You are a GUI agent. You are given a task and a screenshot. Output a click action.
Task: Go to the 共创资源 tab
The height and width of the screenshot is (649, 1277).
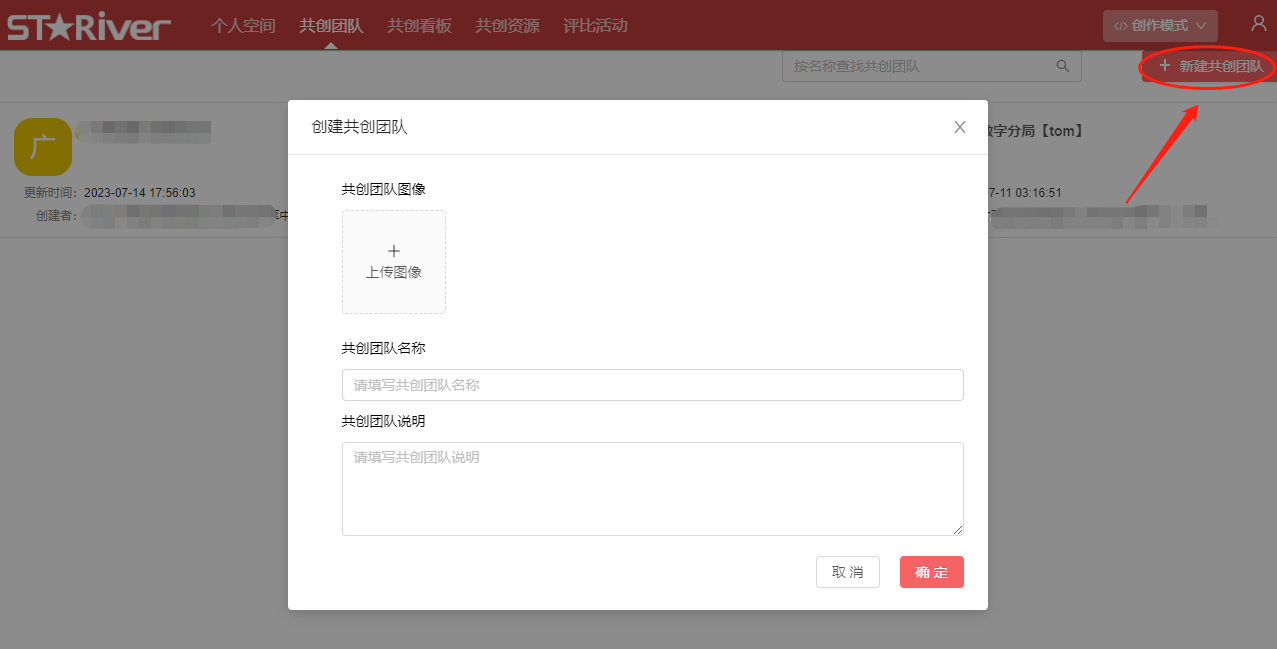coord(507,26)
